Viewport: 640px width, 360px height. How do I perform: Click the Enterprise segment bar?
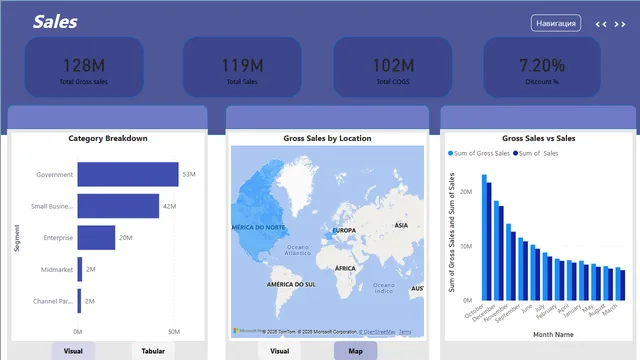[x=96, y=238]
